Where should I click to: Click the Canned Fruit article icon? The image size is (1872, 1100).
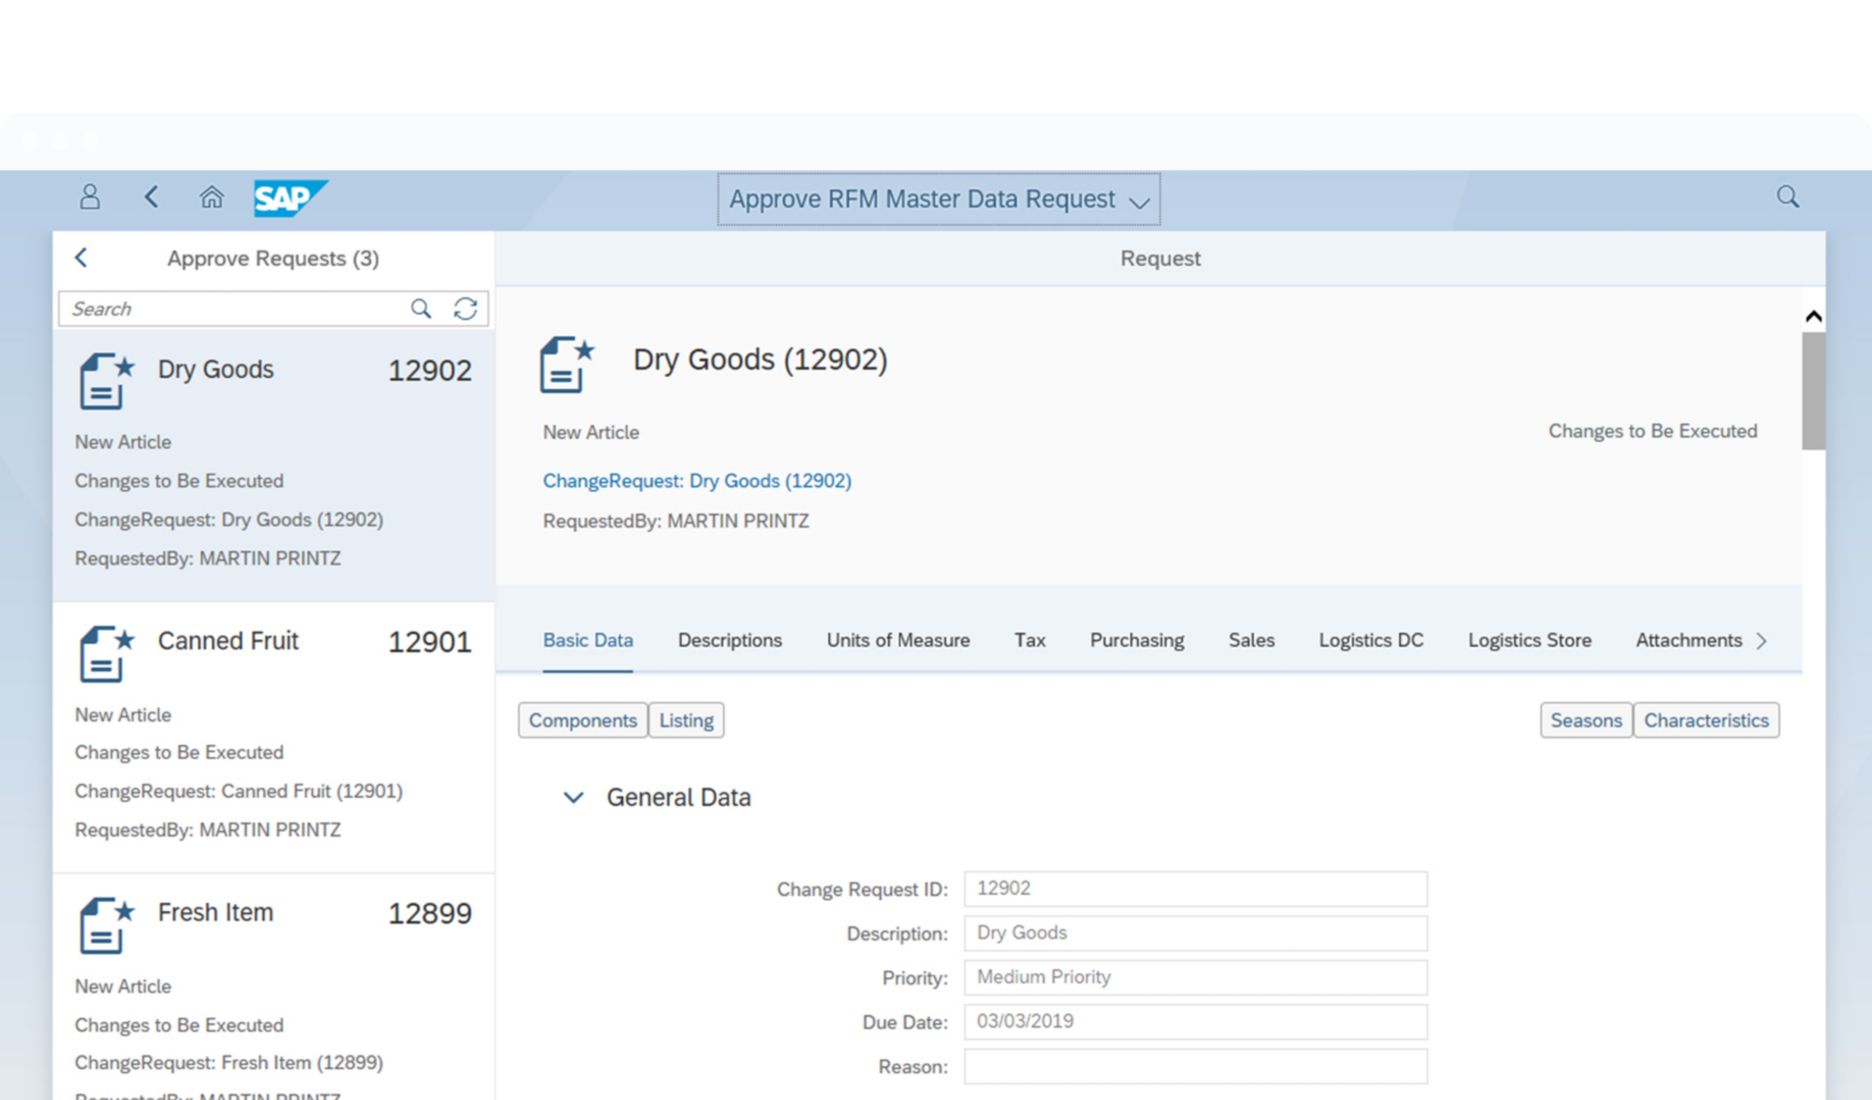click(x=104, y=655)
